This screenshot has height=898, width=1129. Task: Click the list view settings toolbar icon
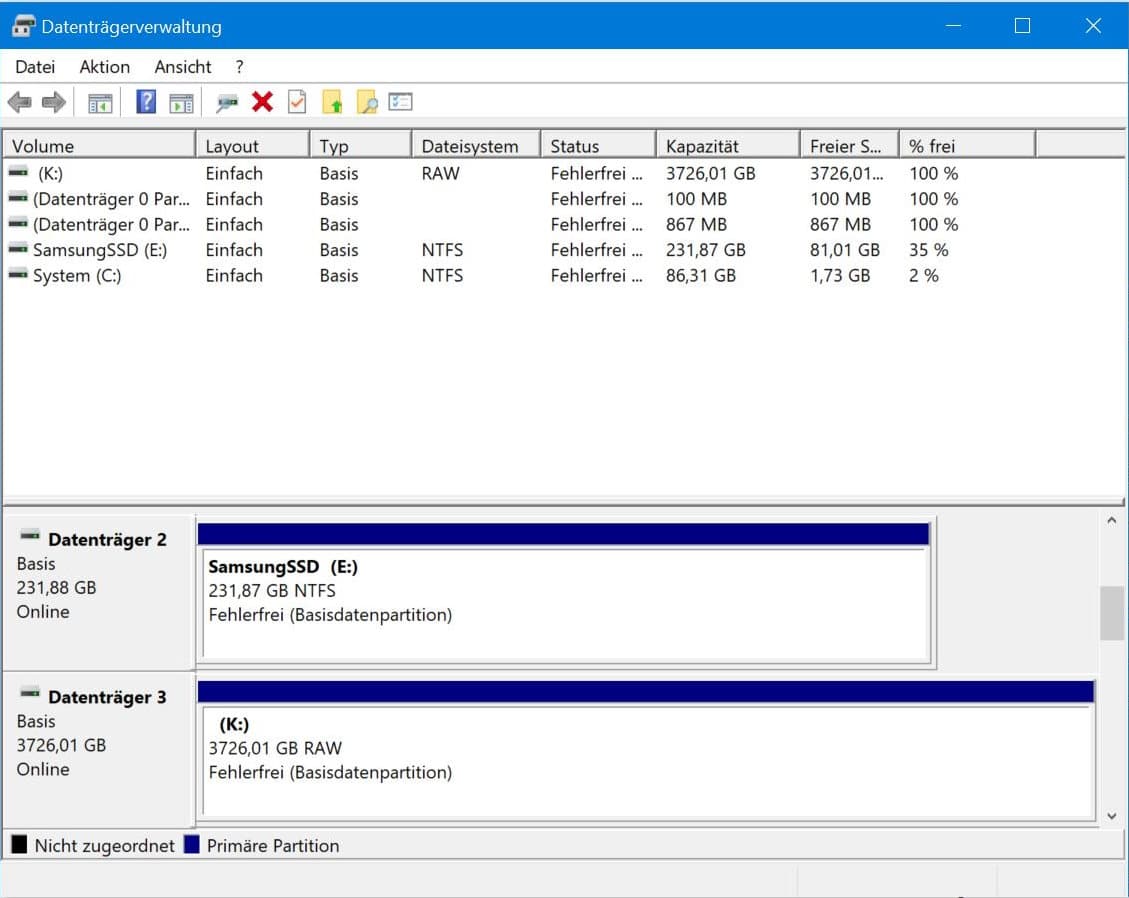pos(400,102)
